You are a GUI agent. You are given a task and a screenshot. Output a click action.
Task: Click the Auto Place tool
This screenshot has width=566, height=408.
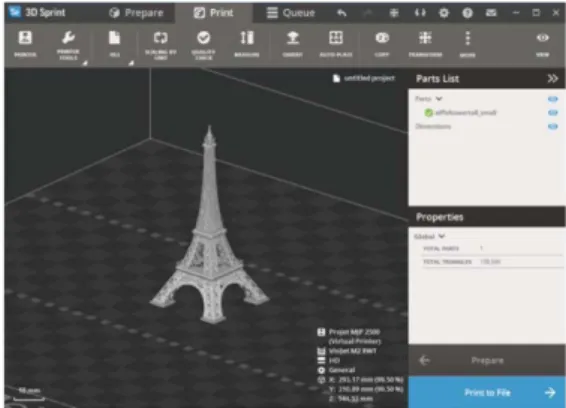click(336, 44)
